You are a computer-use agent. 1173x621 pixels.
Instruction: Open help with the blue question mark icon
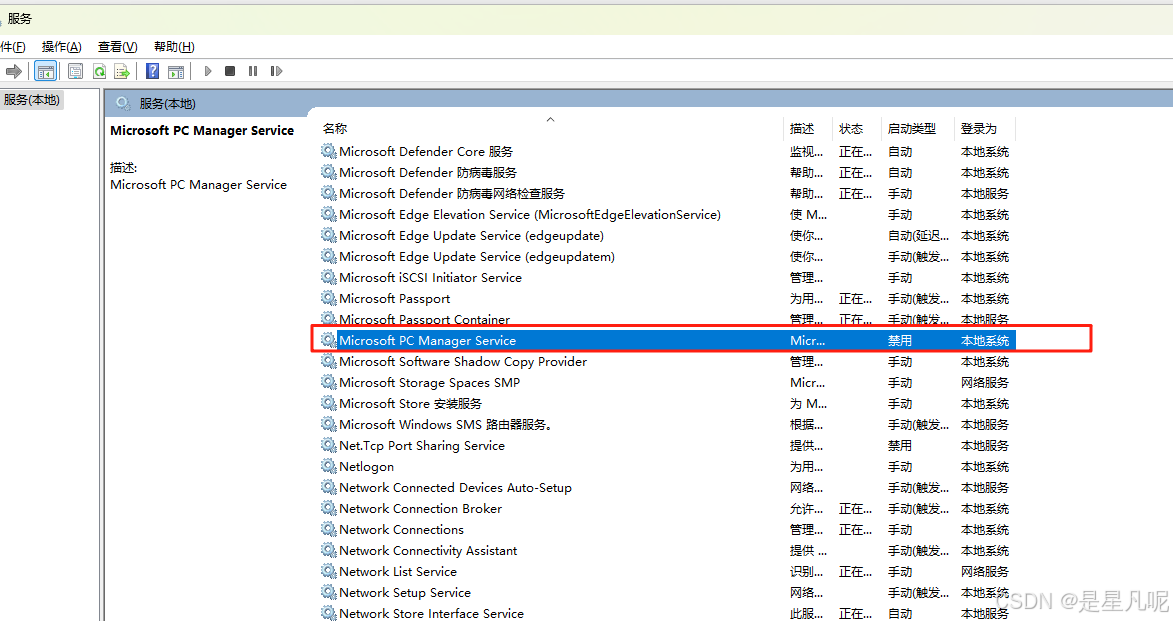point(153,71)
